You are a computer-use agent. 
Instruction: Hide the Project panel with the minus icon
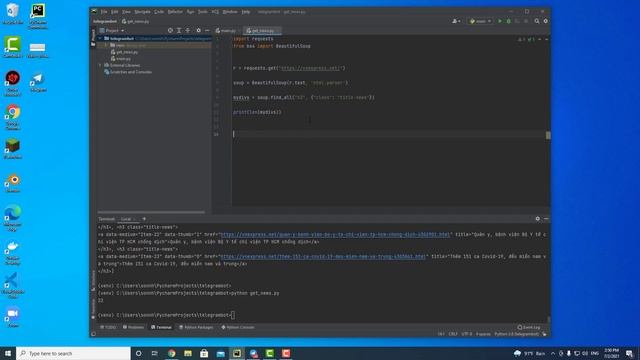coord(207,31)
